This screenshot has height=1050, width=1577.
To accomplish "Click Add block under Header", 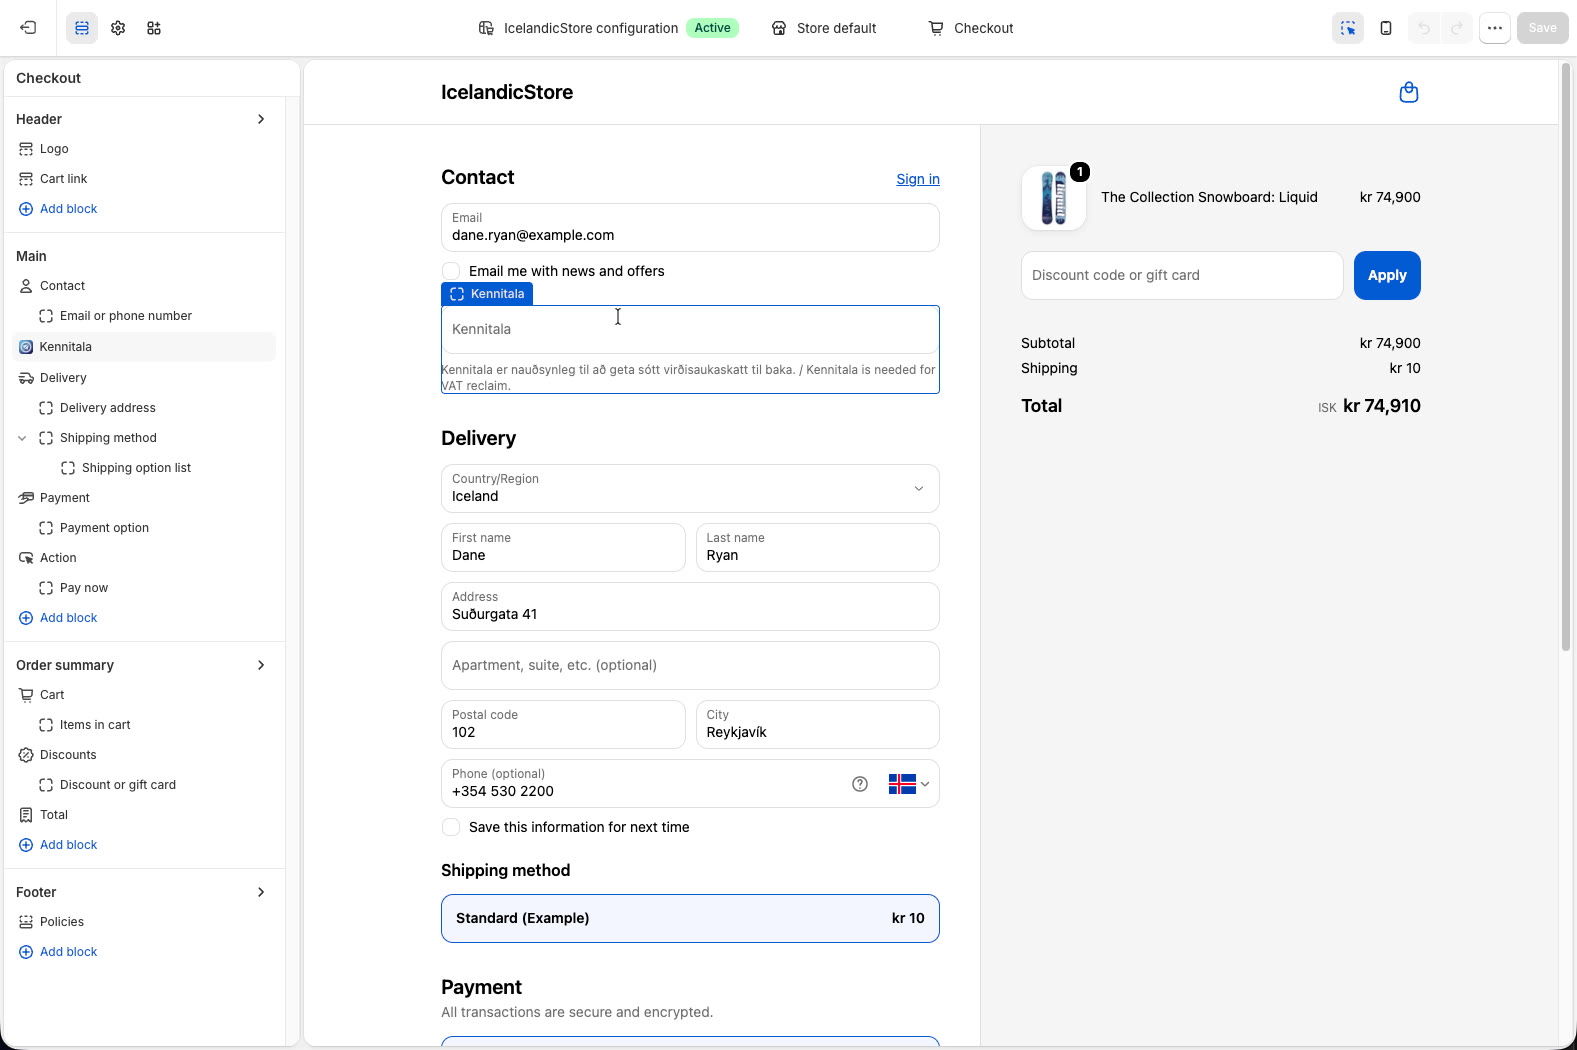I will pos(58,209).
